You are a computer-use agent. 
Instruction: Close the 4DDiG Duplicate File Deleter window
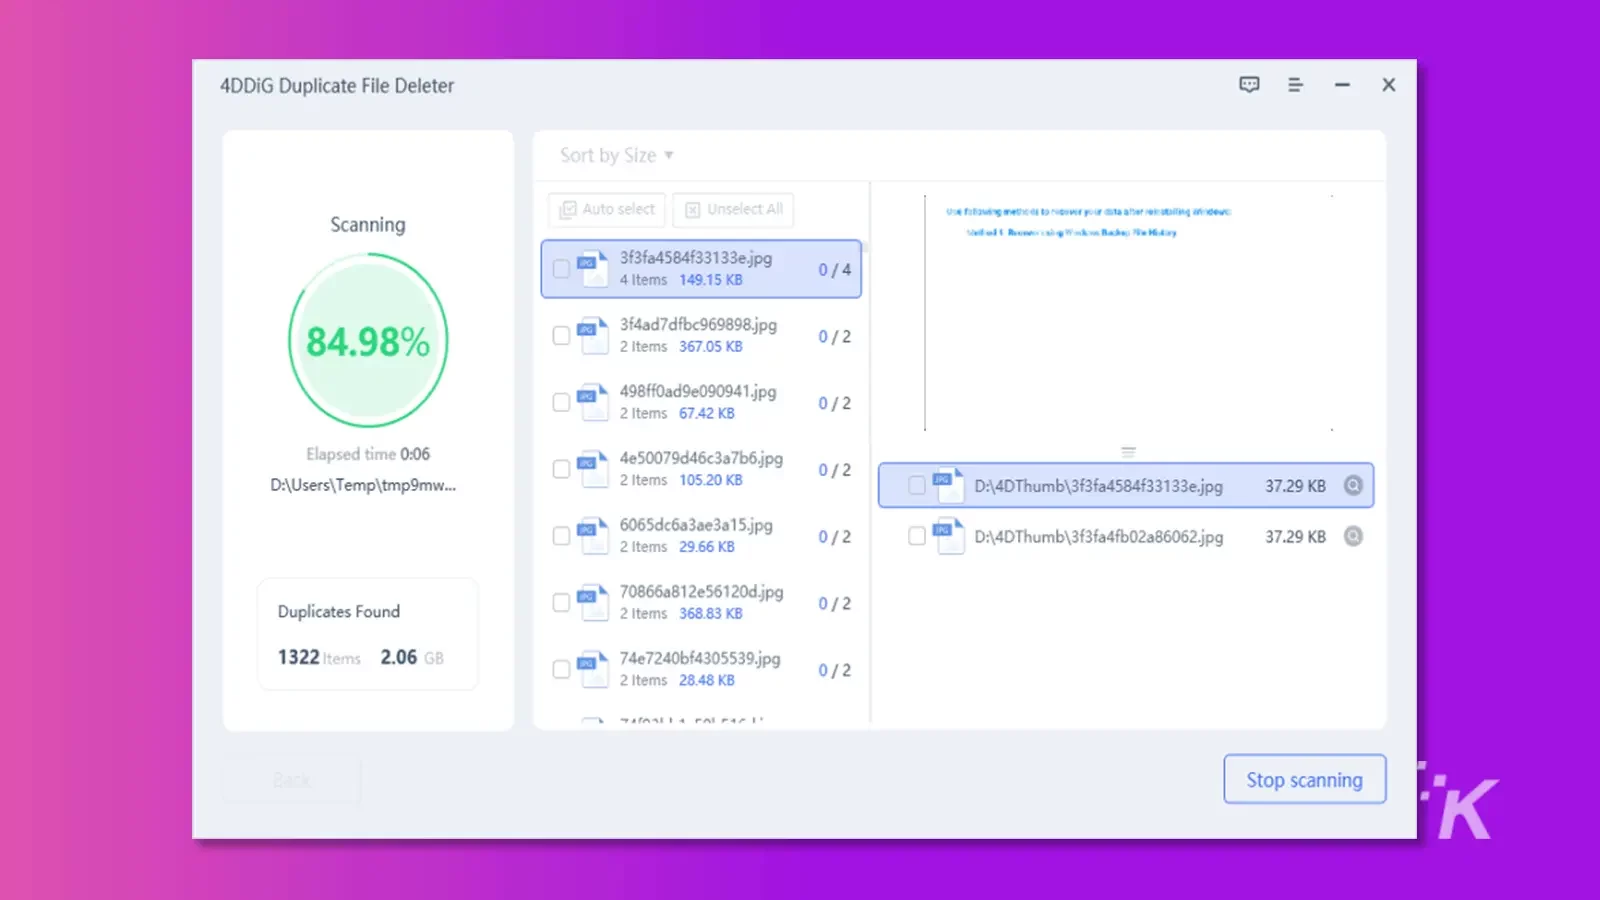(1388, 85)
